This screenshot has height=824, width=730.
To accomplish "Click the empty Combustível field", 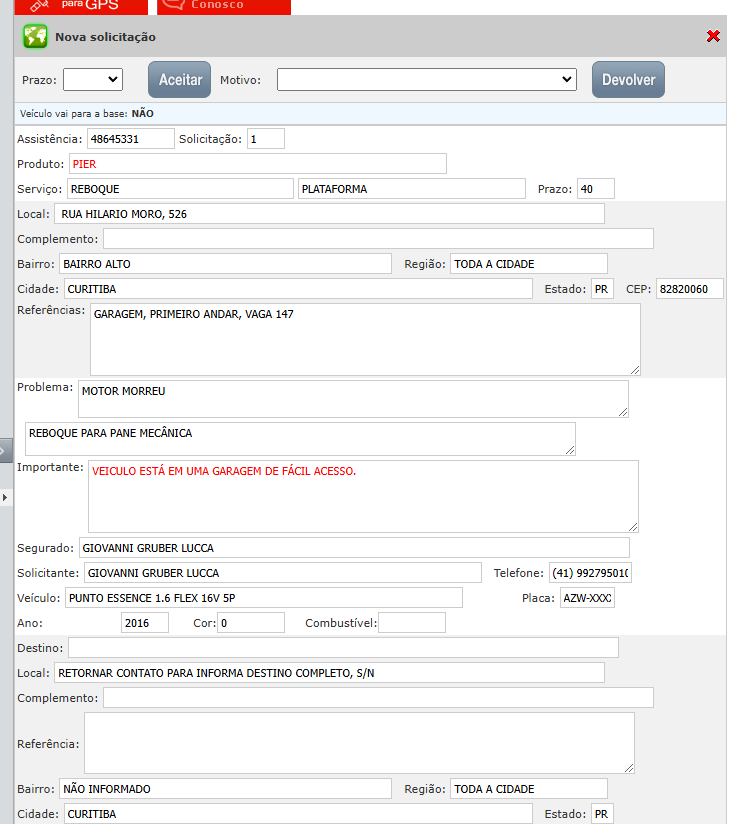I will click(x=411, y=623).
